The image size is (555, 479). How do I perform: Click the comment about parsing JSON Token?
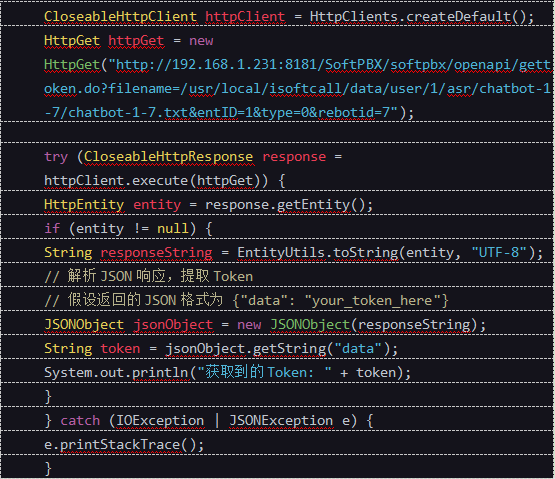click(x=149, y=276)
